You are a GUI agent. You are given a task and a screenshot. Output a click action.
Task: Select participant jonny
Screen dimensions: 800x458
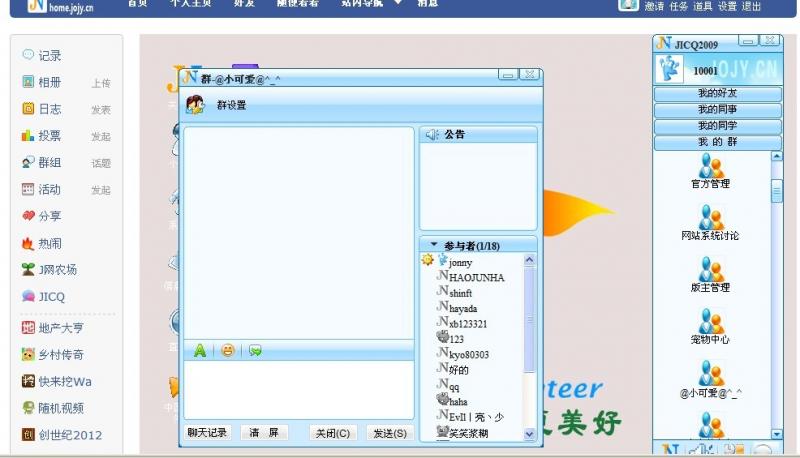tap(460, 263)
